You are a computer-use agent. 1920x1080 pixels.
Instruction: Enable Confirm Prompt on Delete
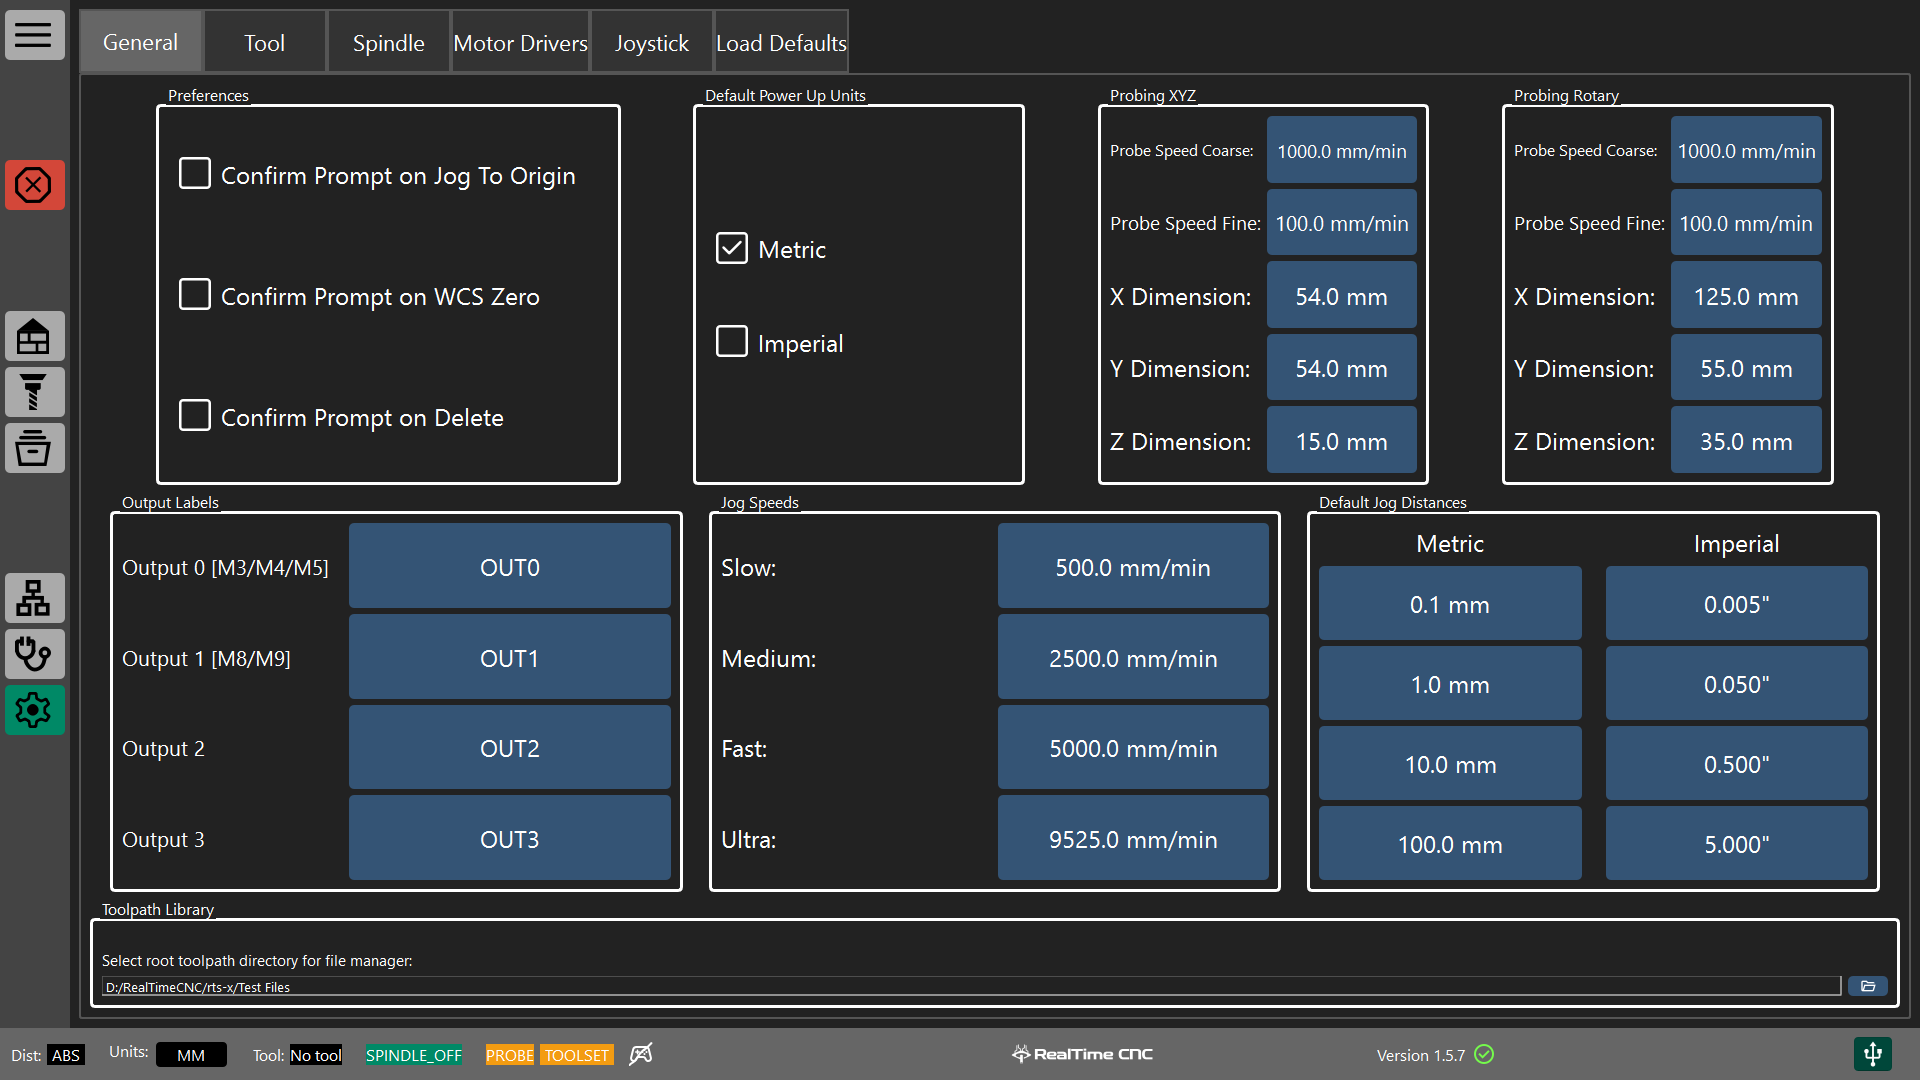[x=195, y=416]
